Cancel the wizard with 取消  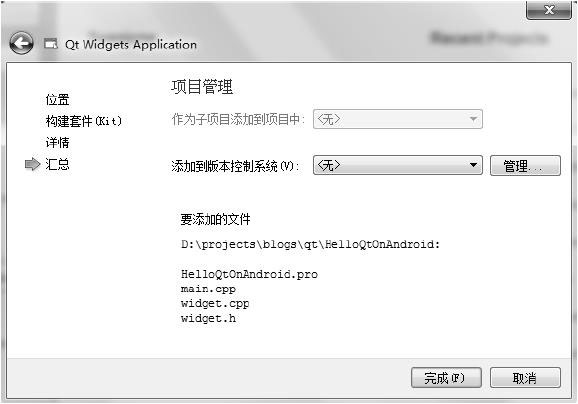tap(525, 377)
